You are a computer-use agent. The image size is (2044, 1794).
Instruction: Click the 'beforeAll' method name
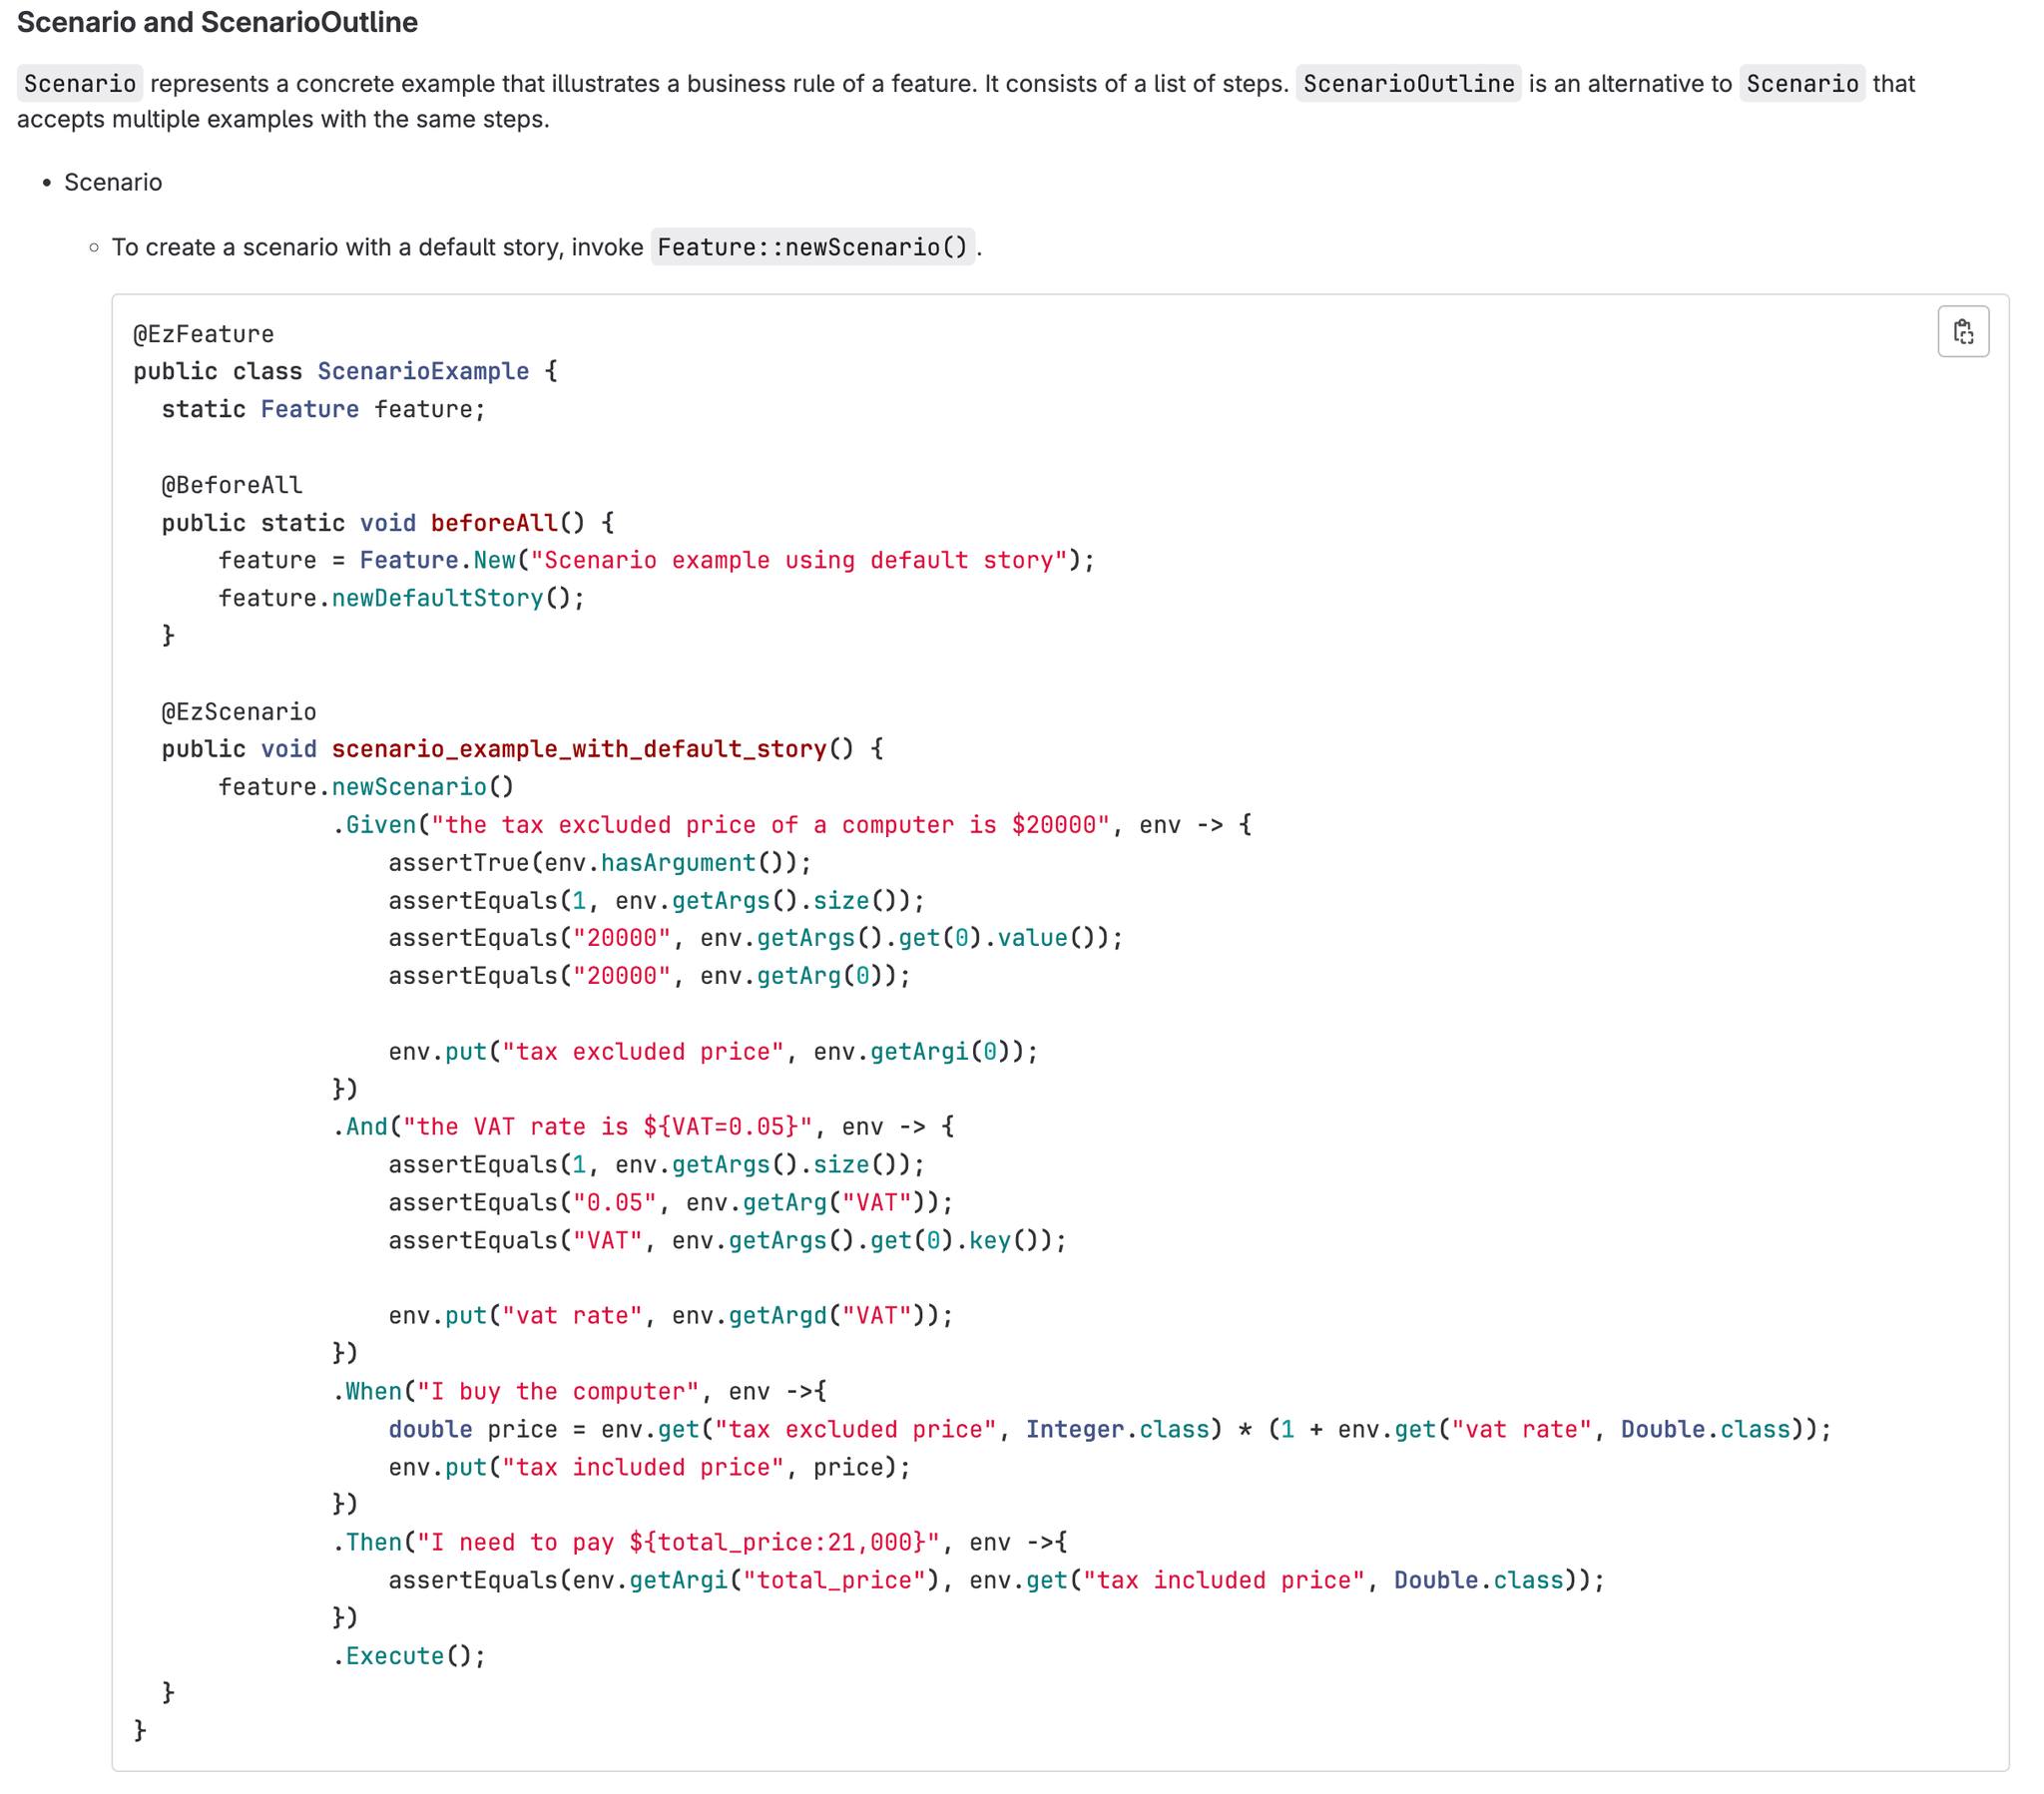coord(494,523)
